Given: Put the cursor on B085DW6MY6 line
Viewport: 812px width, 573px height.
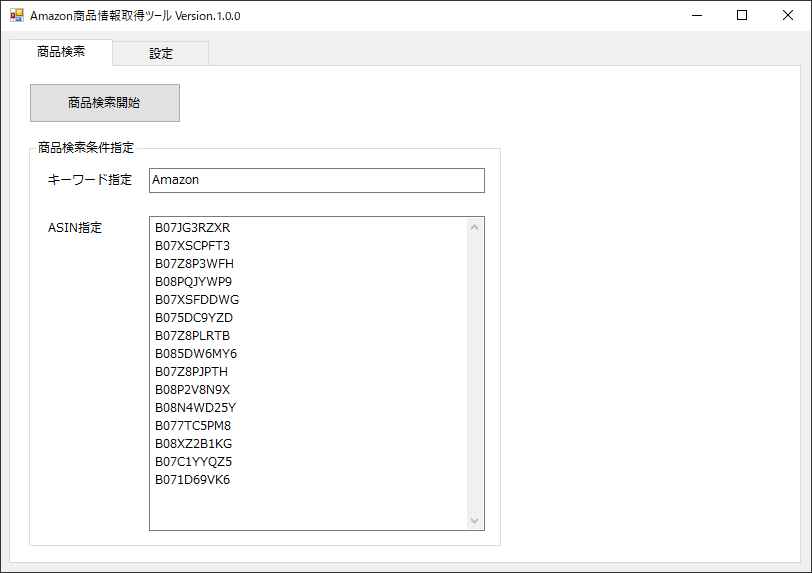Looking at the screenshot, I should (196, 354).
